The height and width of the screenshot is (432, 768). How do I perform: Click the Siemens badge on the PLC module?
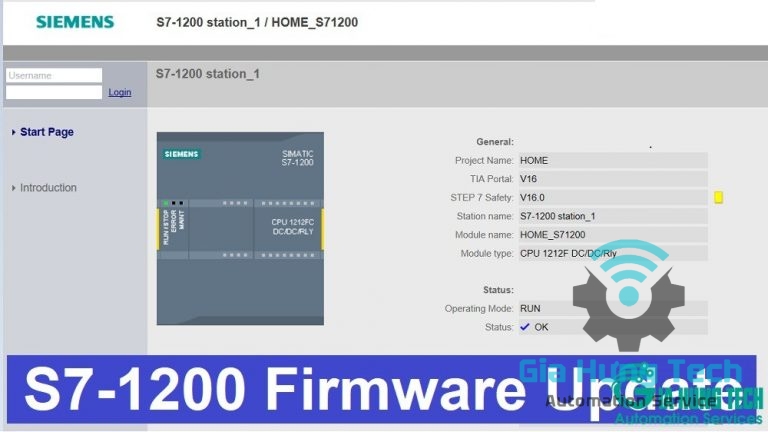point(182,154)
